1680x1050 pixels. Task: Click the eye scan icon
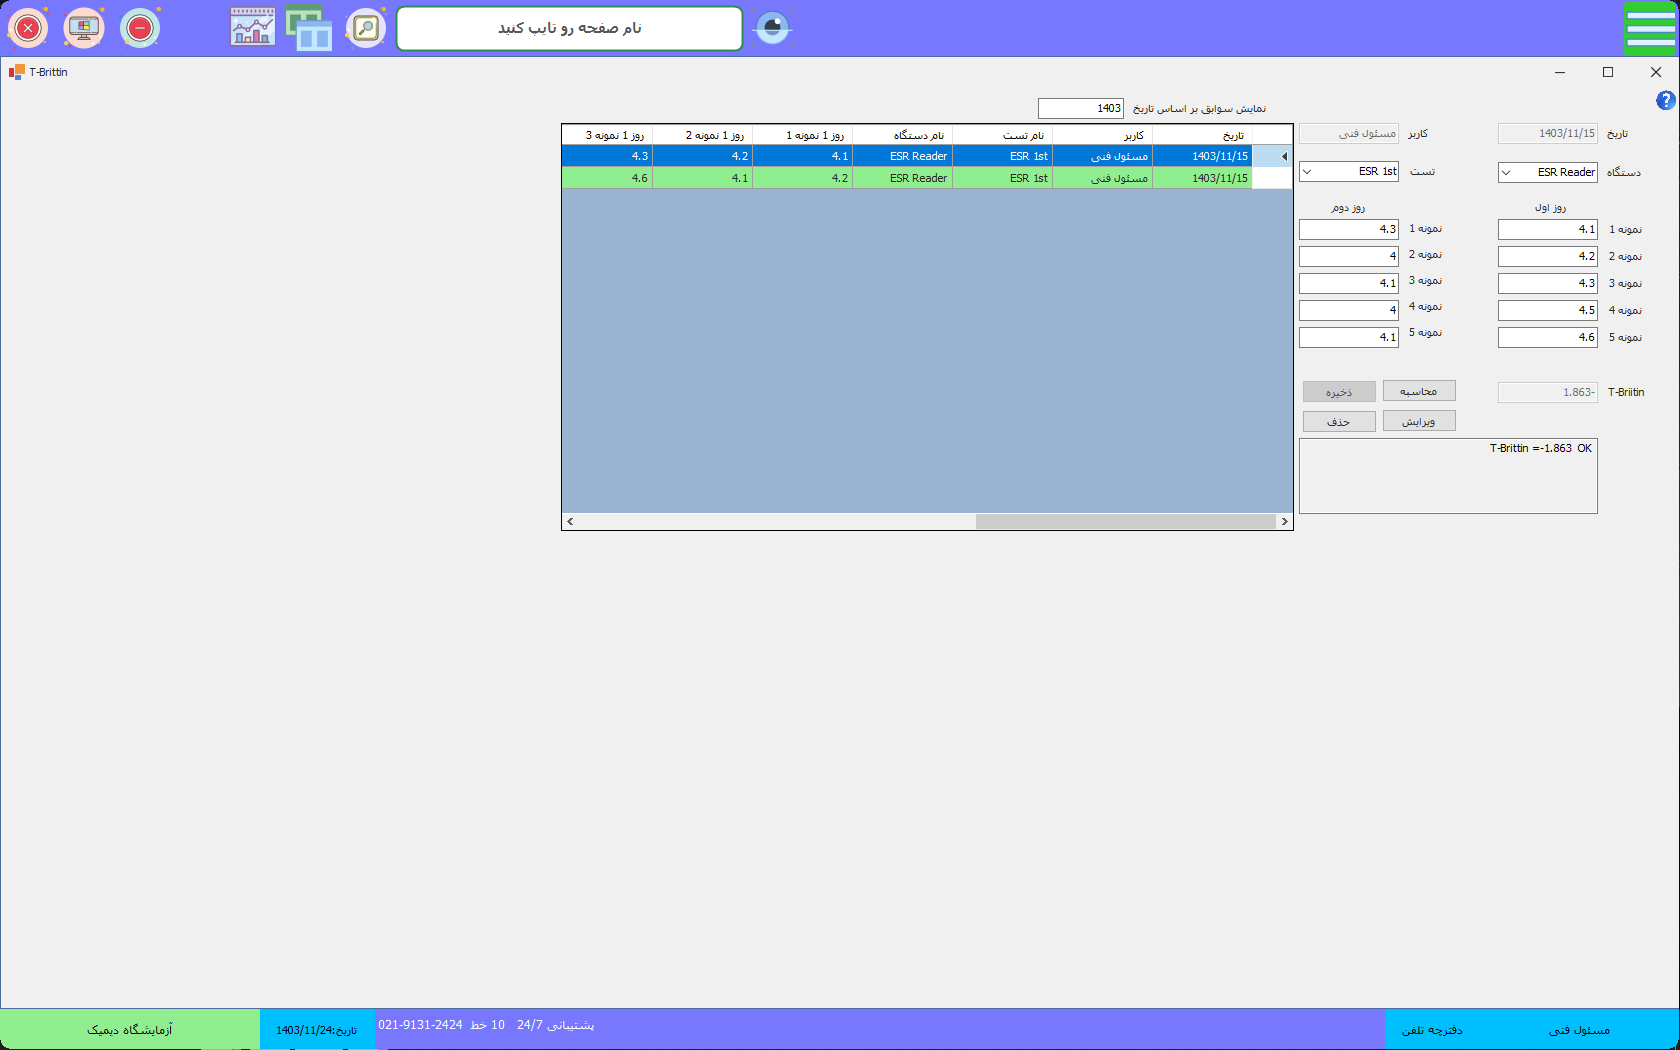pyautogui.click(x=772, y=28)
